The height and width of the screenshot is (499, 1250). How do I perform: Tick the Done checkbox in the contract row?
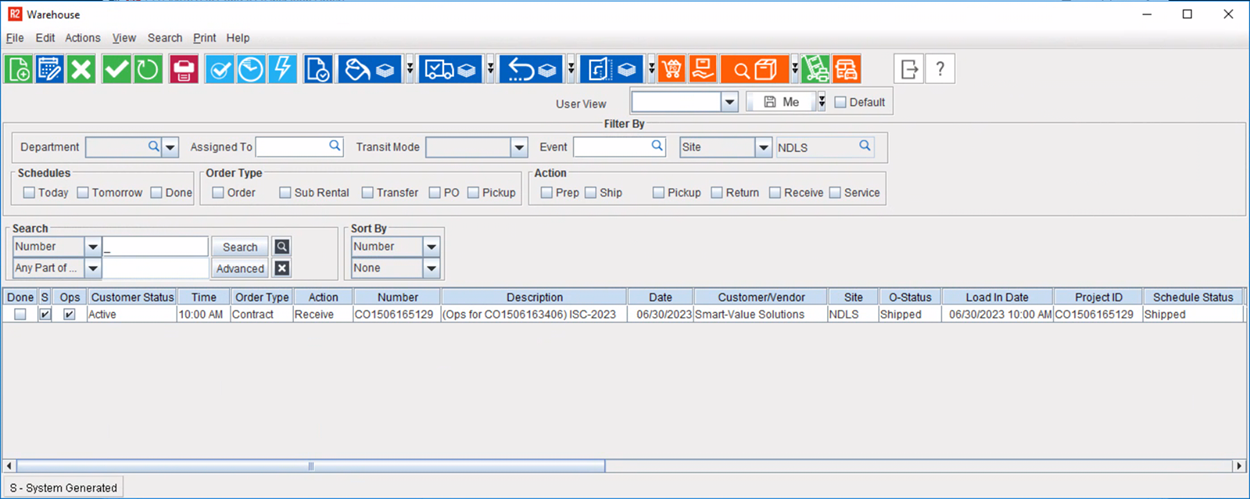[x=20, y=314]
